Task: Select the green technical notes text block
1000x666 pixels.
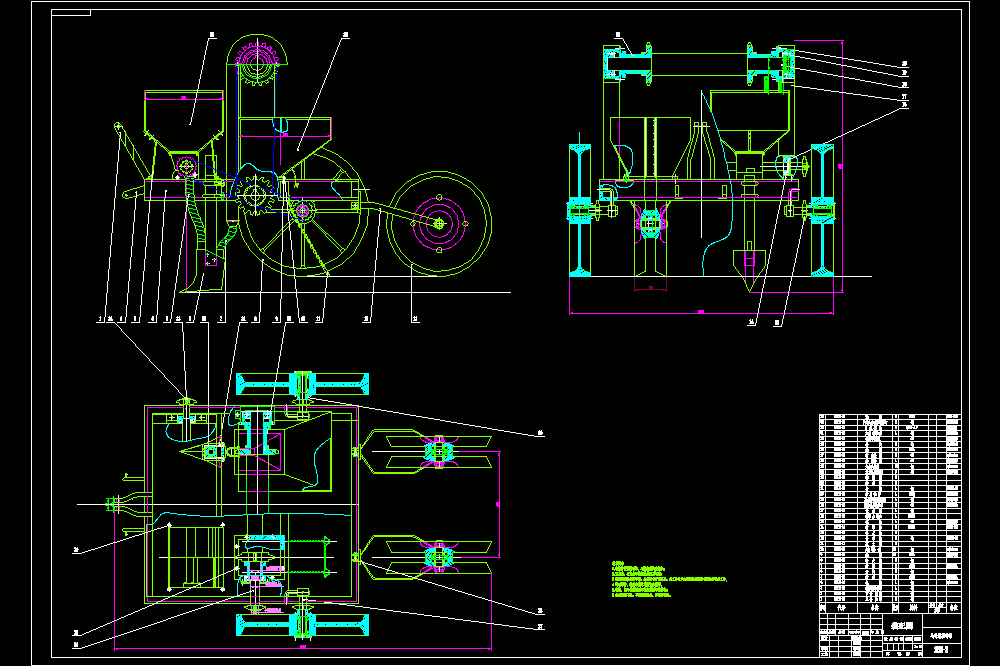Action: 668,579
